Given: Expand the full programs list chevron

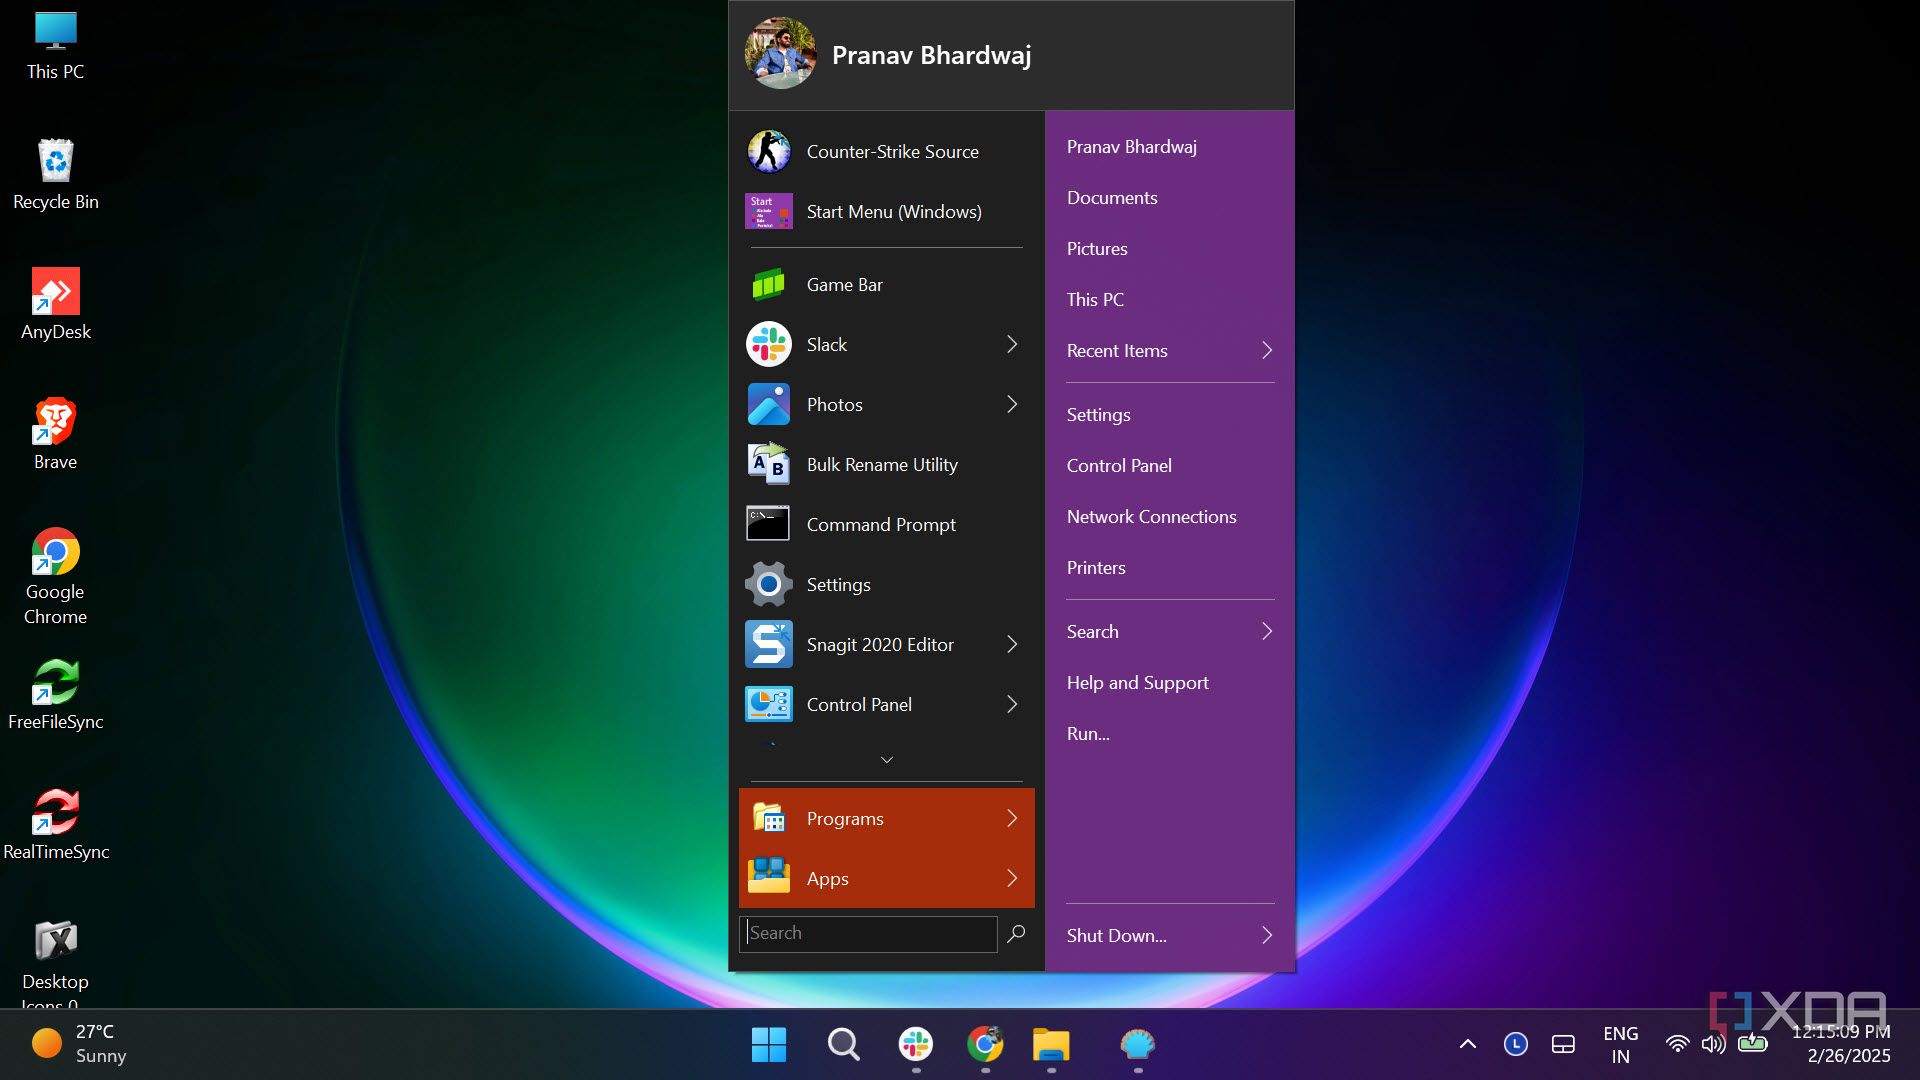Looking at the screenshot, I should coord(885,759).
